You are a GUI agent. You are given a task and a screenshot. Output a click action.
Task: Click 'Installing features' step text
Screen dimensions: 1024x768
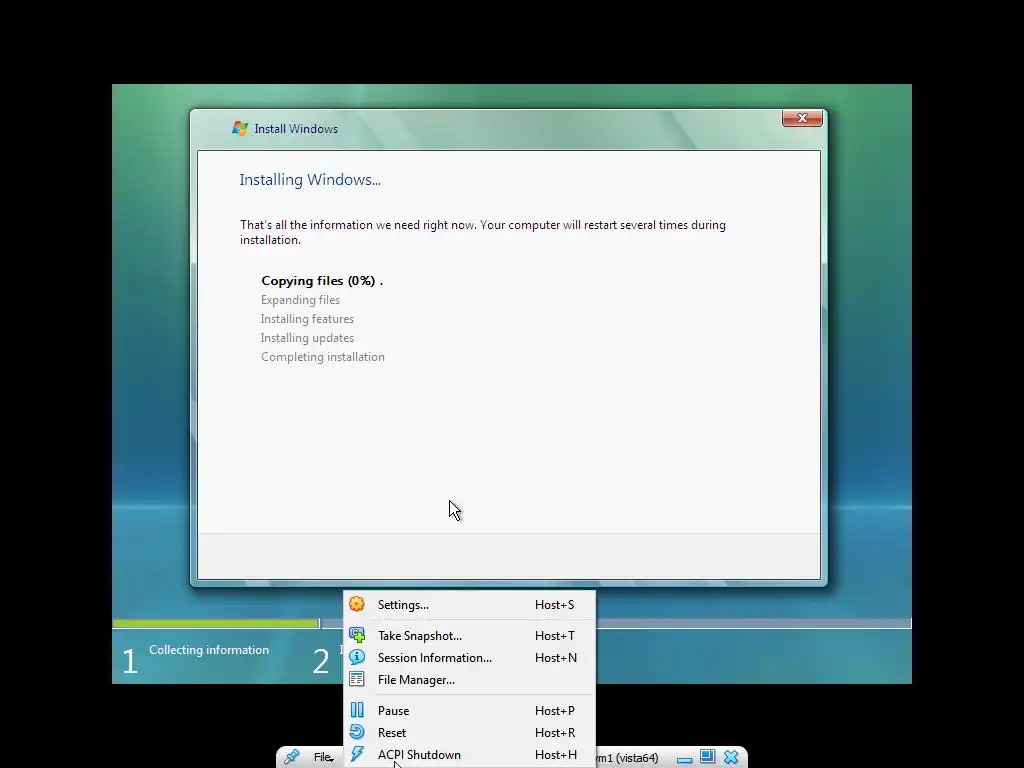pos(307,319)
